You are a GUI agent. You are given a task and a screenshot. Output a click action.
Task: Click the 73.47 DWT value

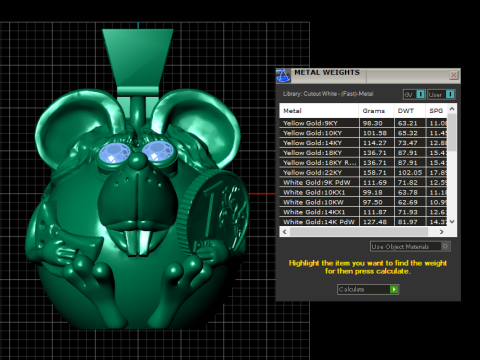click(407, 143)
